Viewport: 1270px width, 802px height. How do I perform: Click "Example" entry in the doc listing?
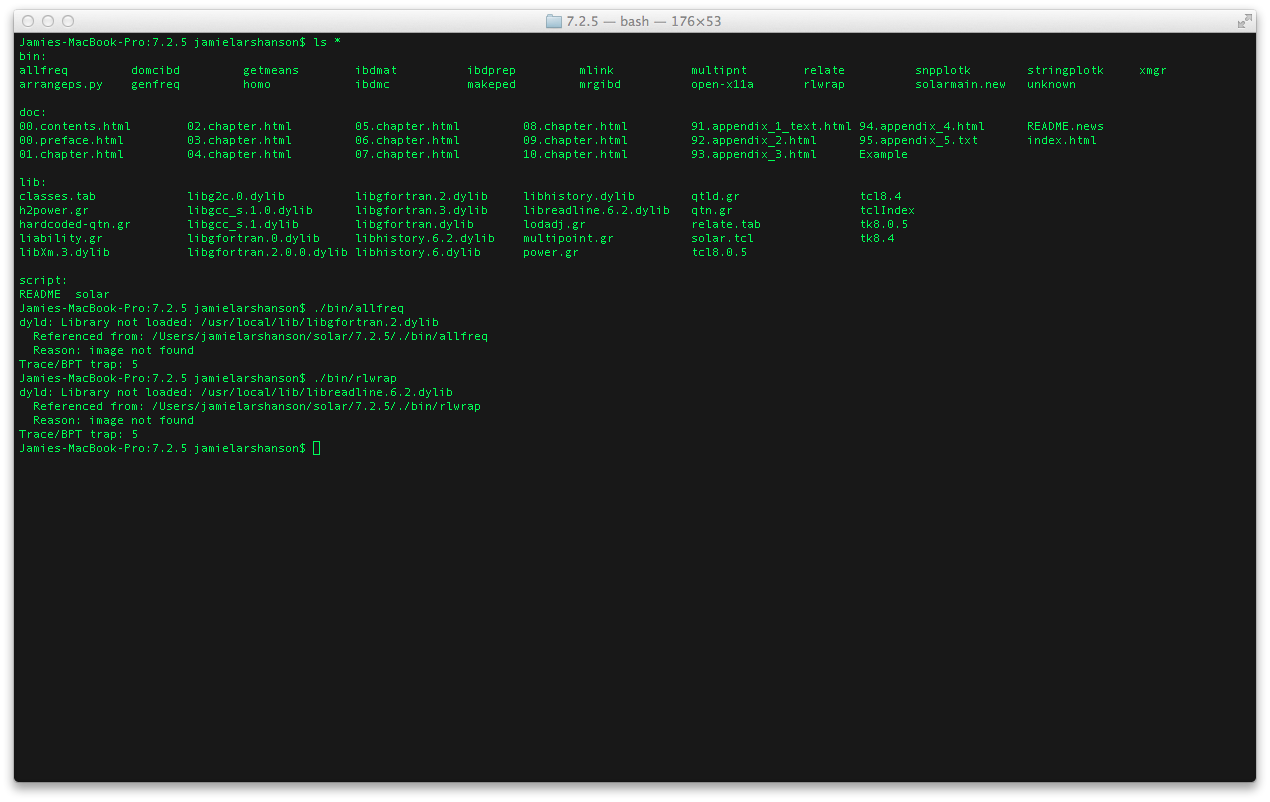[883, 154]
